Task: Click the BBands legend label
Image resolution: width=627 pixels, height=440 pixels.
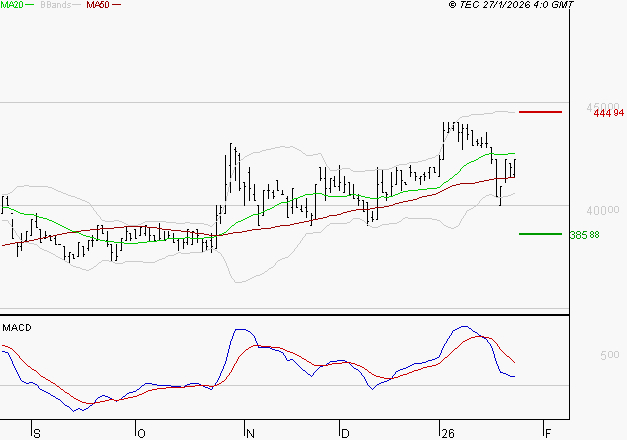Action: pyautogui.click(x=56, y=5)
